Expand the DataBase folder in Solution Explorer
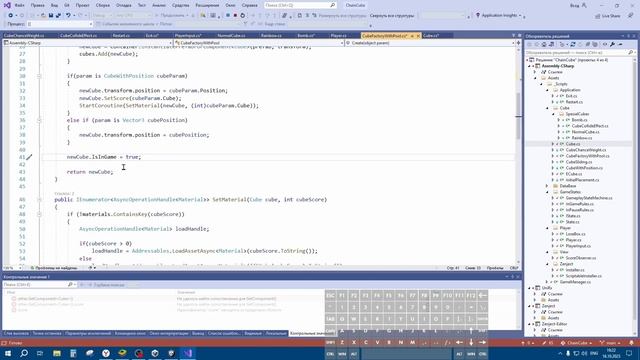The height and width of the screenshot is (360, 640). (547, 186)
